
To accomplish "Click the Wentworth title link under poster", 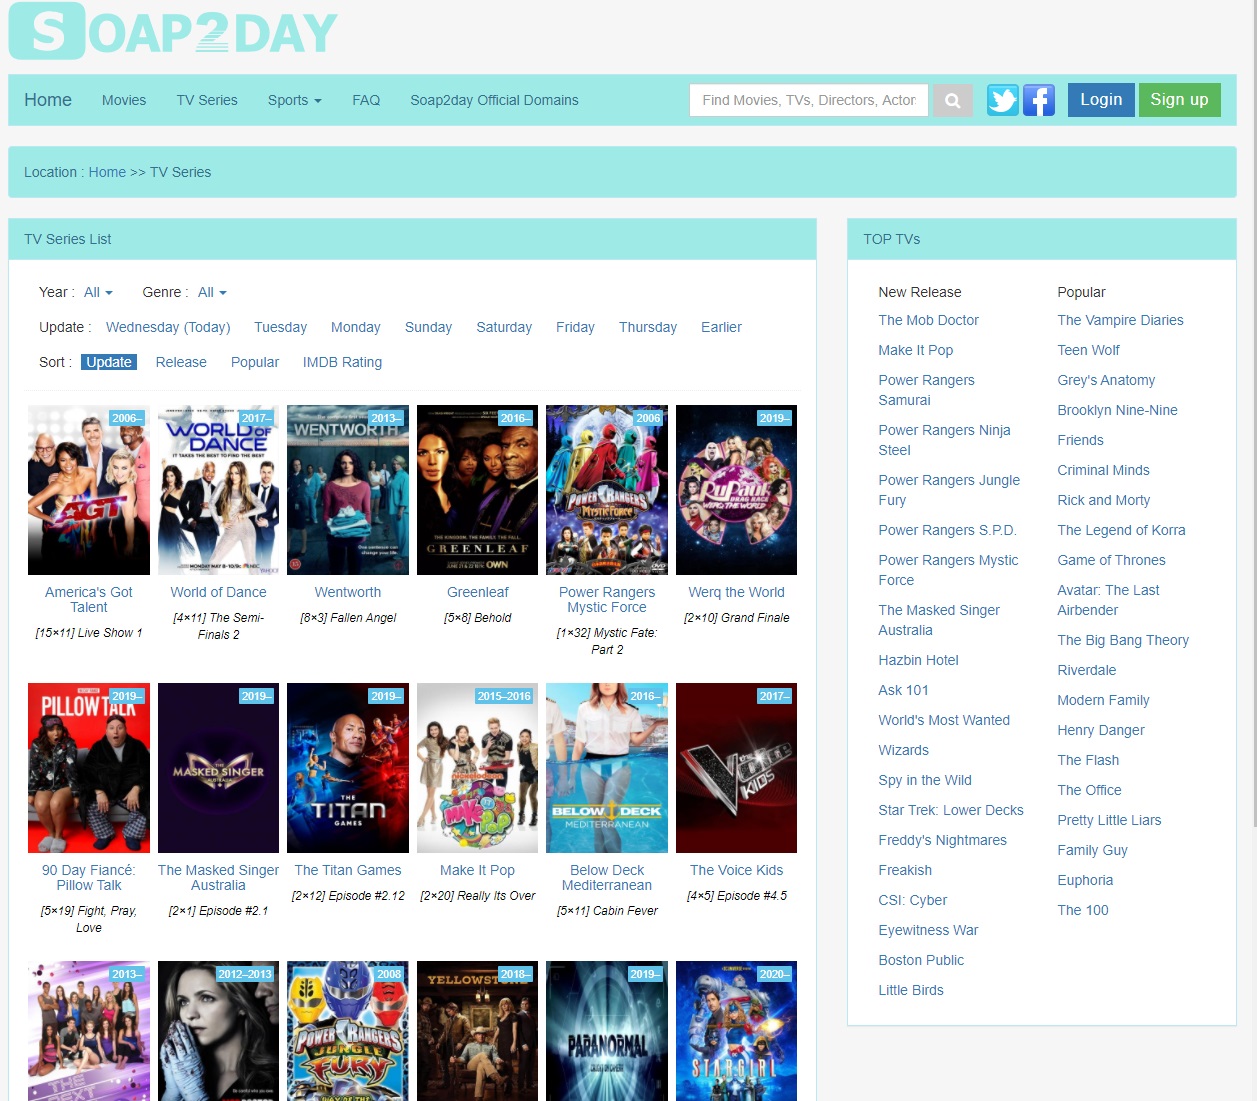I will [348, 592].
